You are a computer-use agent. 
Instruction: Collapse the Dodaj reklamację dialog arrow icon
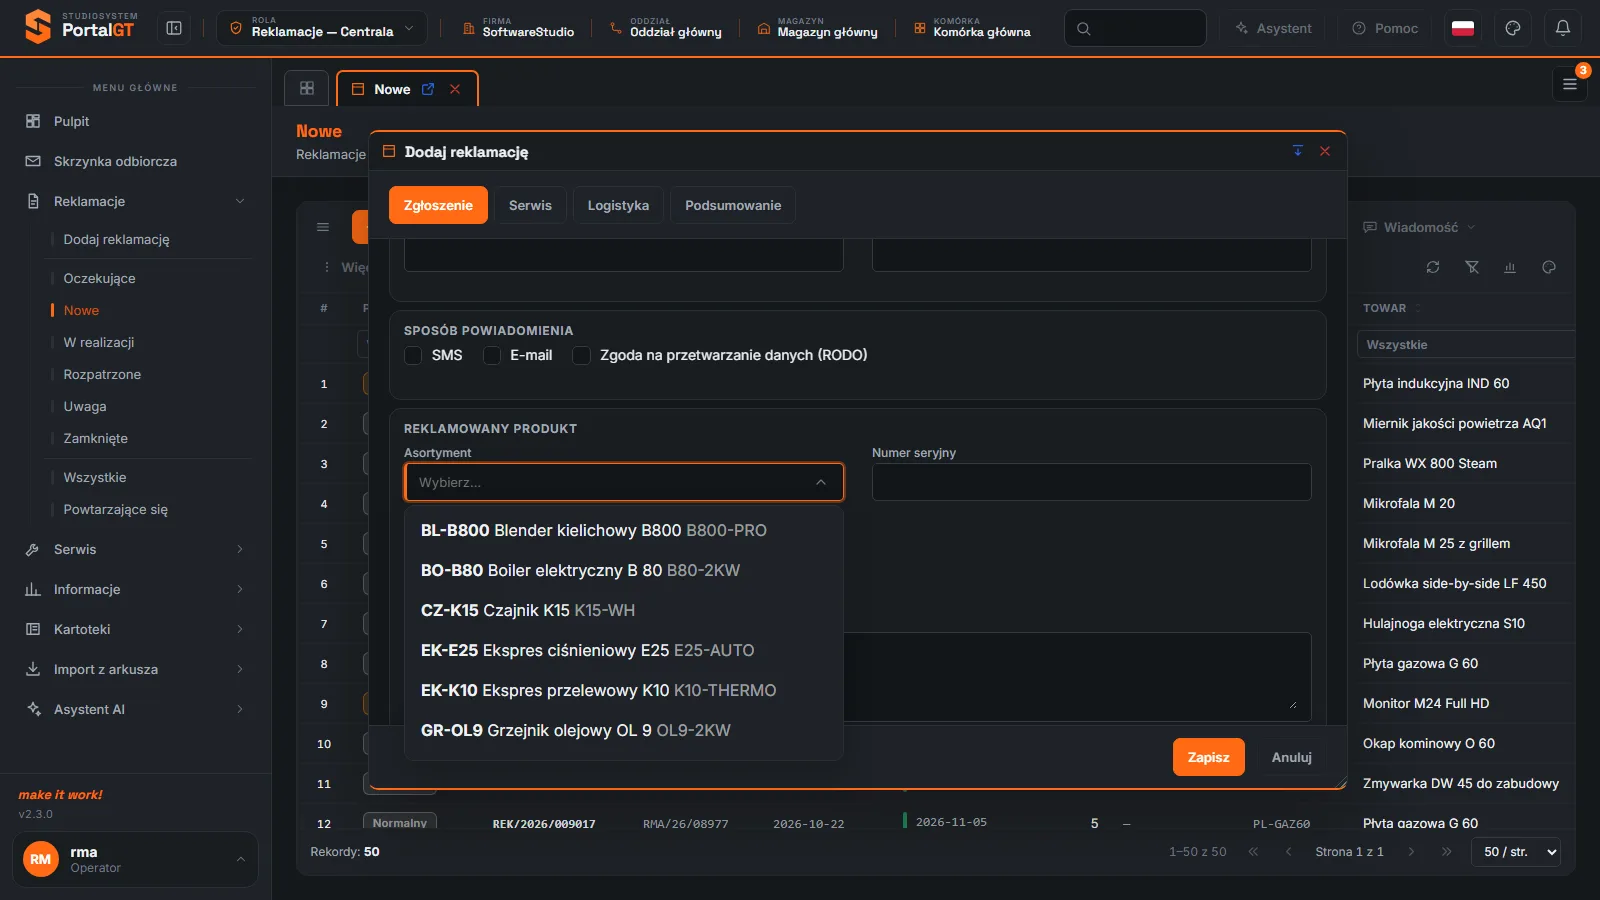click(1298, 151)
